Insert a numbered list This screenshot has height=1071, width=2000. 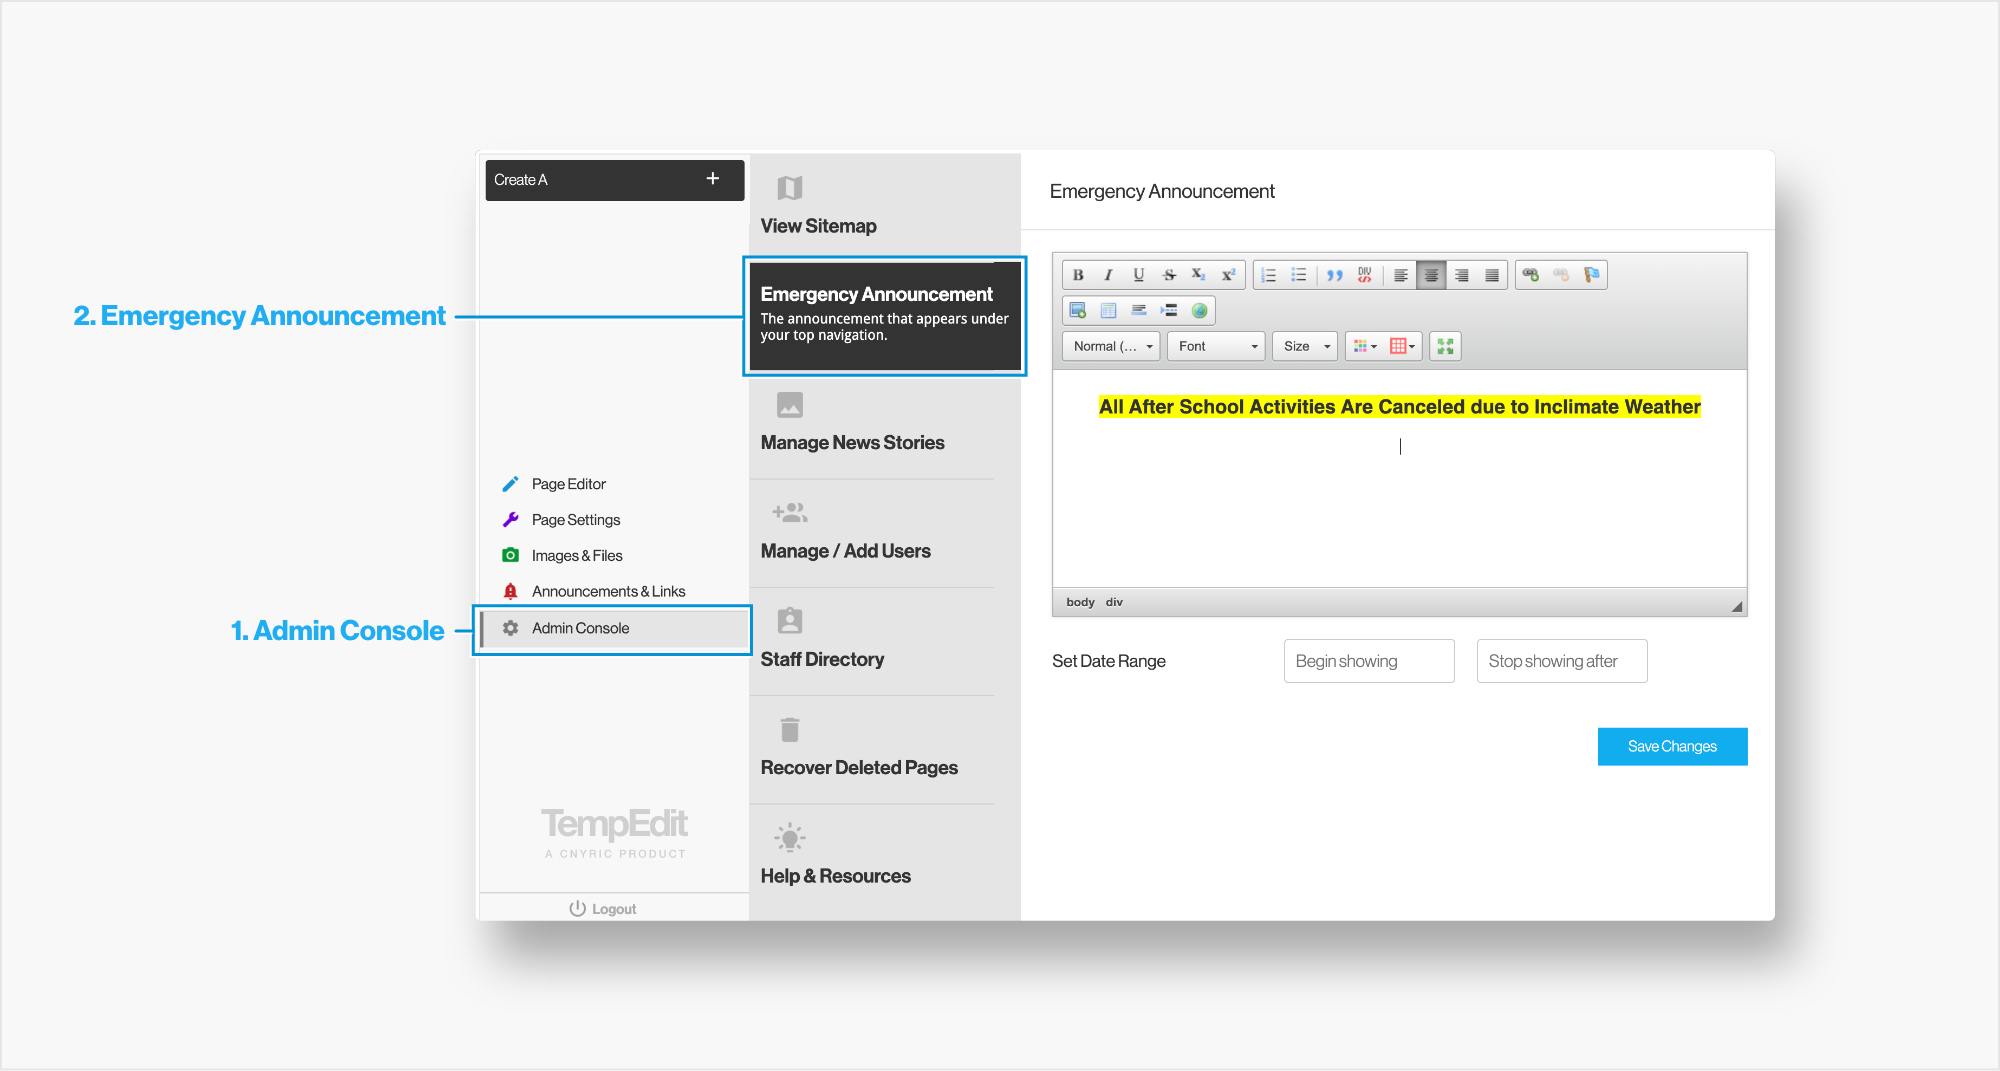pyautogui.click(x=1268, y=275)
